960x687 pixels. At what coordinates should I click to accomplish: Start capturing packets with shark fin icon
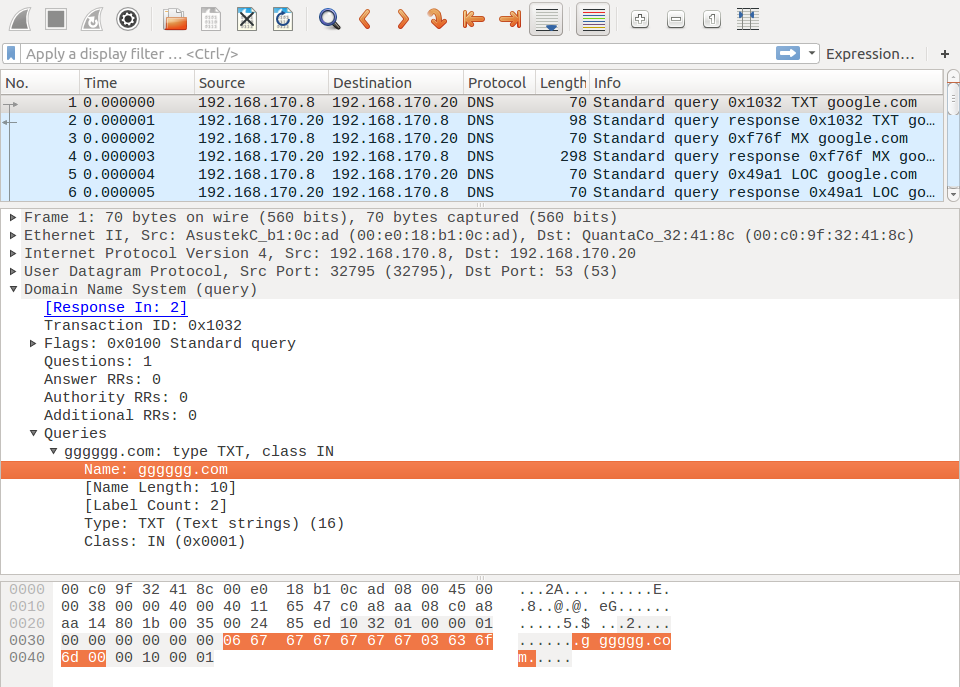tap(21, 18)
